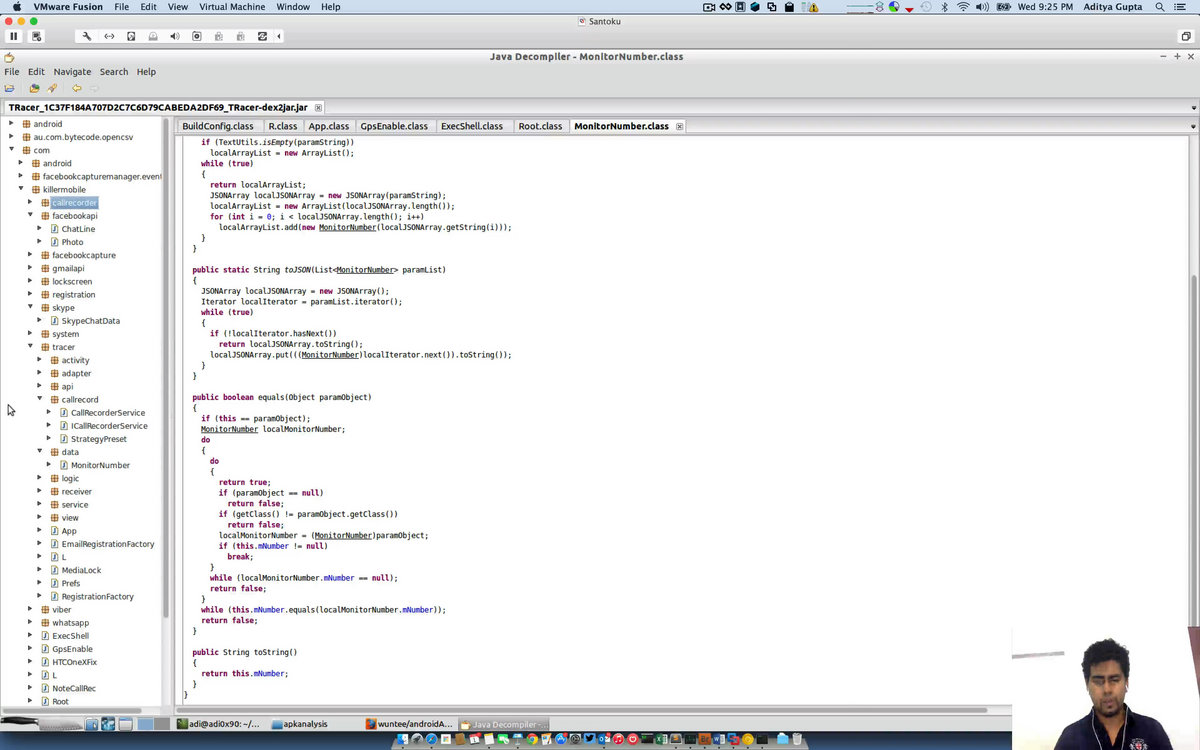This screenshot has width=1200, height=750.
Task: Click lockscreen package icon
Action: 44,282
